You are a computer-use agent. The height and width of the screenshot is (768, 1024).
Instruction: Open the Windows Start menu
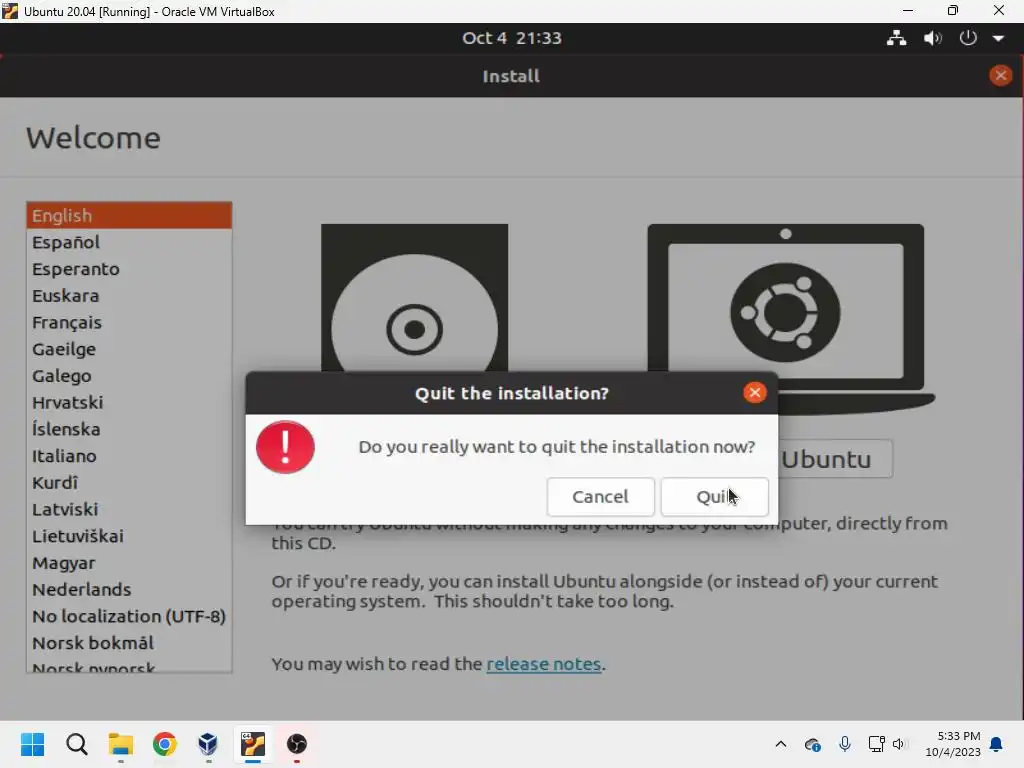[x=33, y=744]
